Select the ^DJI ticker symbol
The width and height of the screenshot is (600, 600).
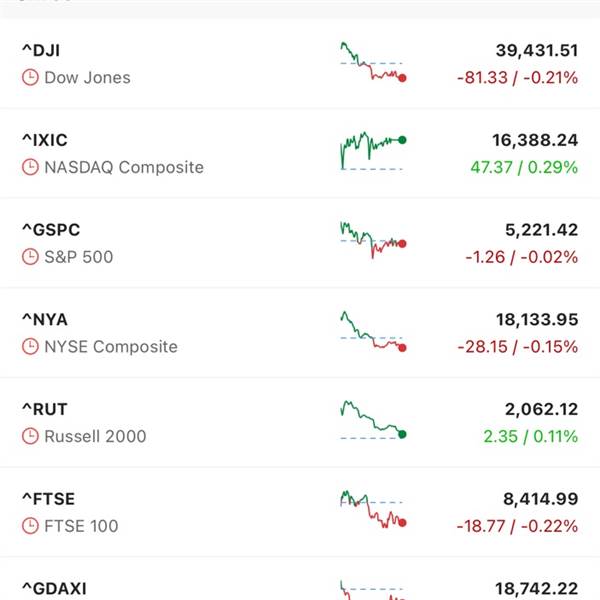[41, 51]
